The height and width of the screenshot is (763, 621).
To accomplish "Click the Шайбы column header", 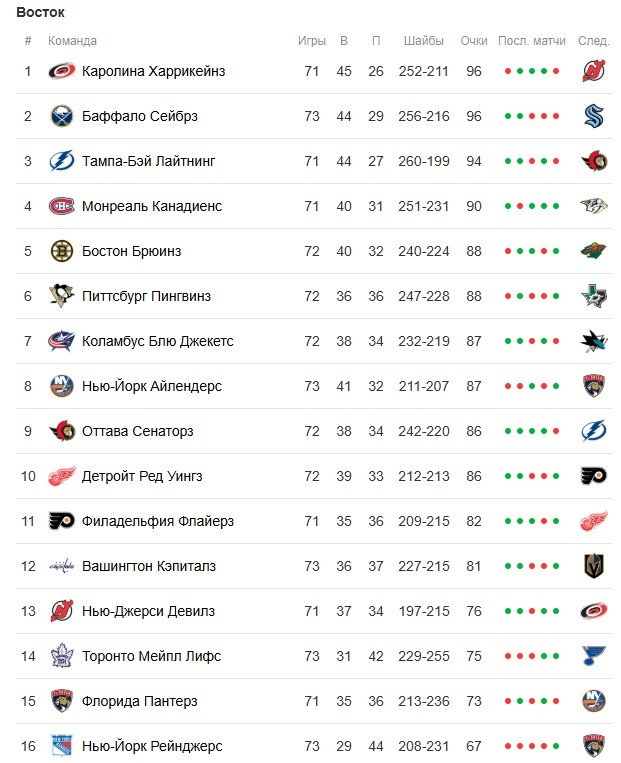I will 424,41.
